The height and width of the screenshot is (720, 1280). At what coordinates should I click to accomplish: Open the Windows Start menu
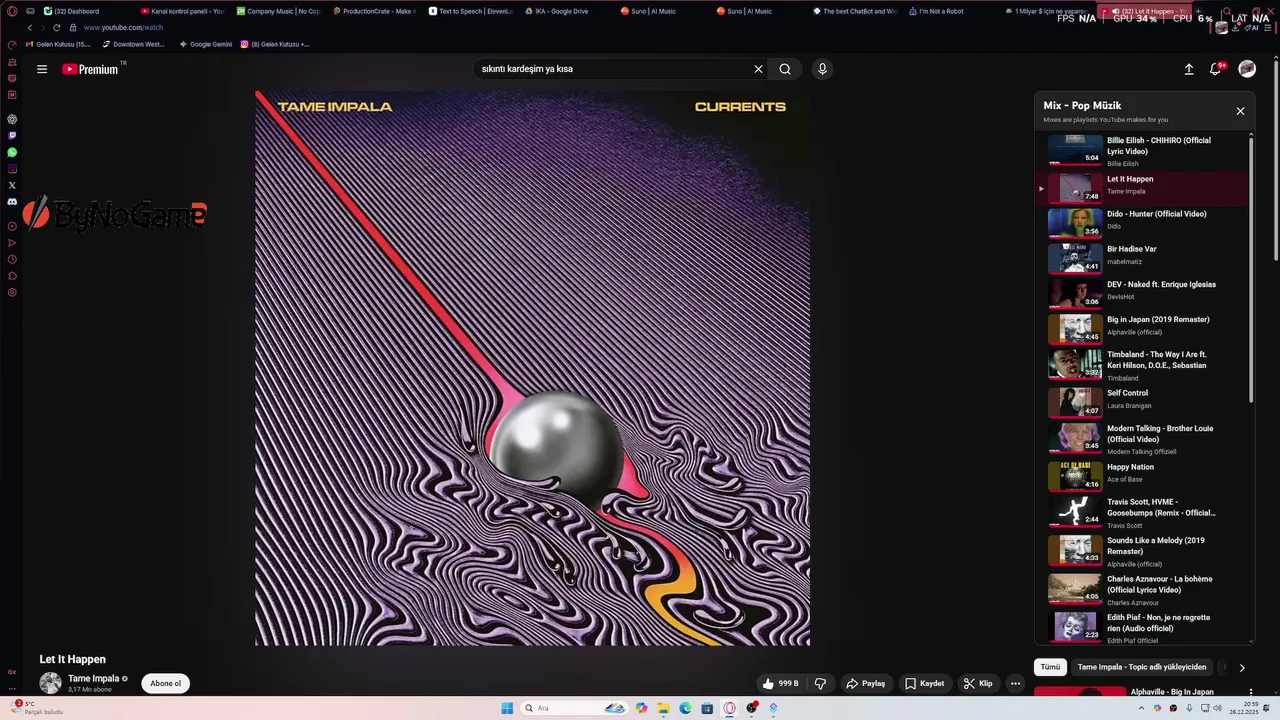click(x=507, y=708)
